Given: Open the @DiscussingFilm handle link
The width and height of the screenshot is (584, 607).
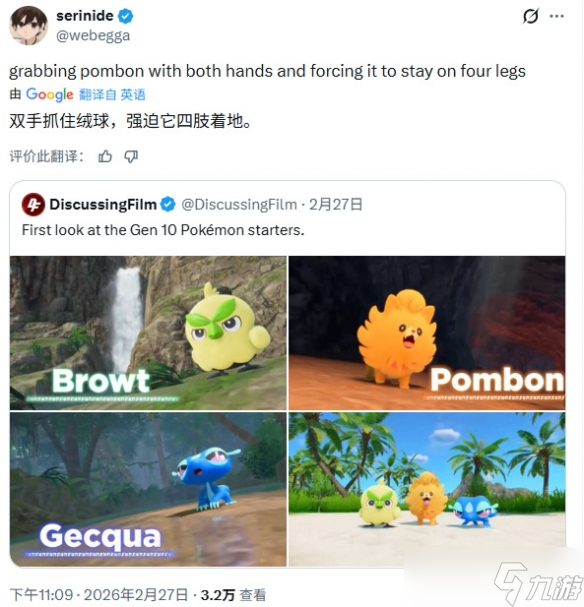Looking at the screenshot, I should click(239, 204).
